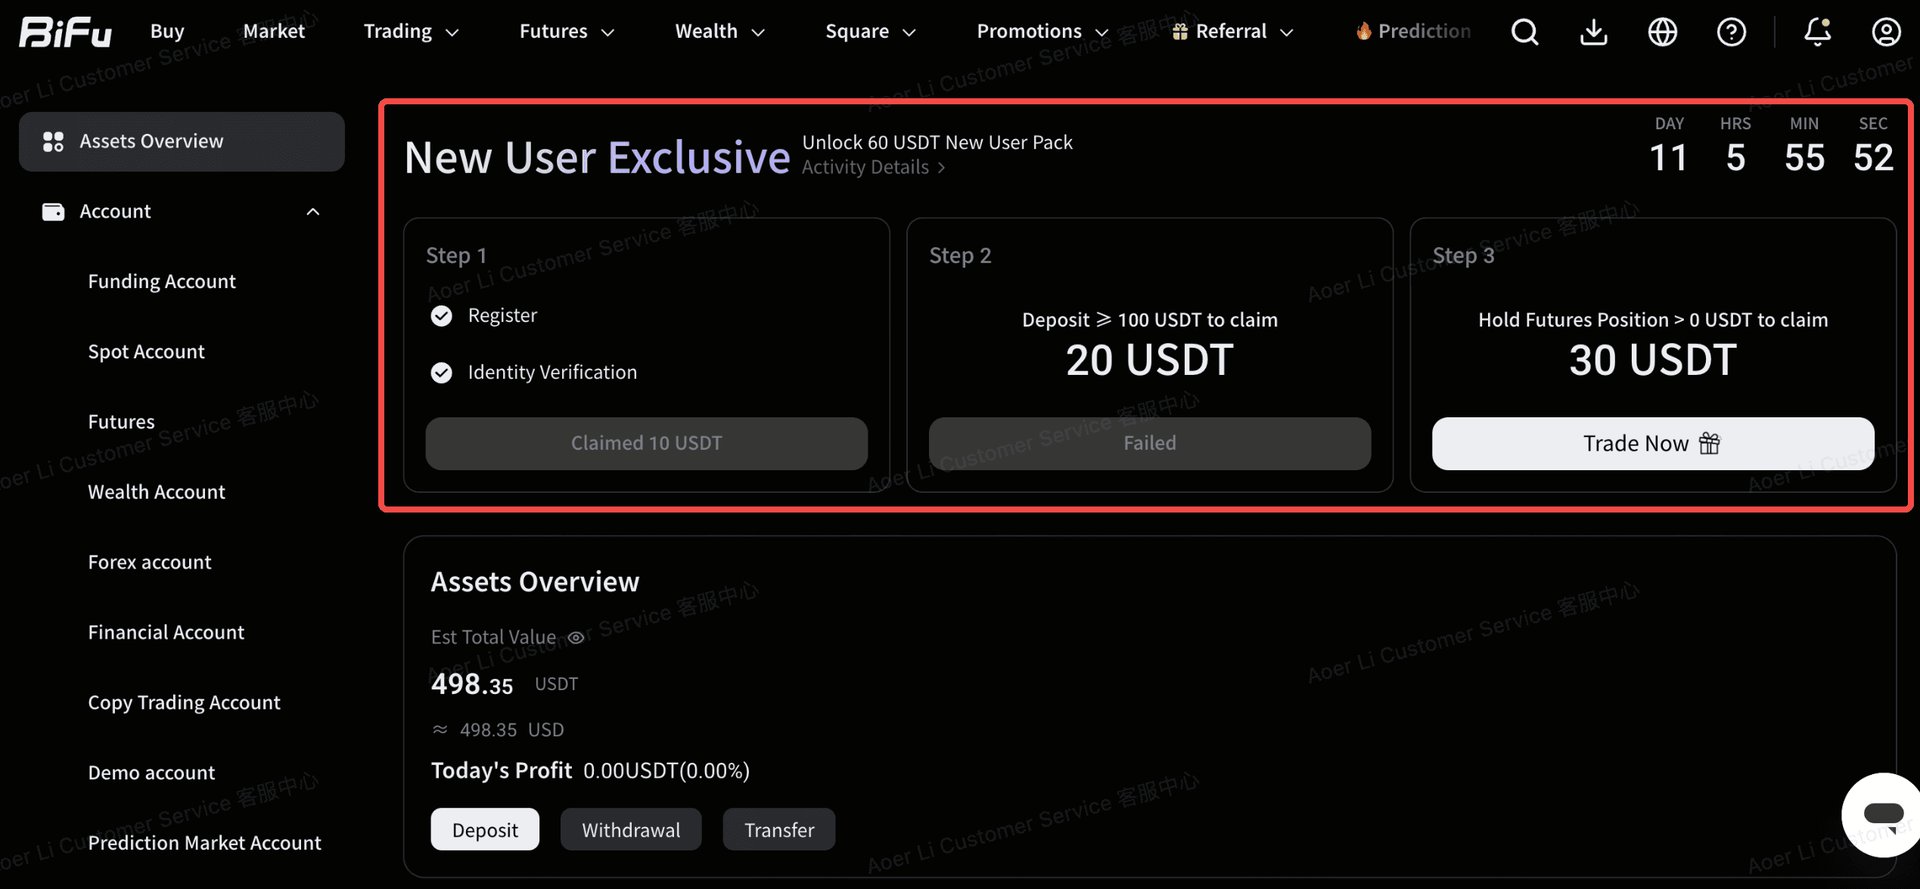Screen dimensions: 1920x889
Task: Open the help question mark icon
Action: [x=1731, y=32]
